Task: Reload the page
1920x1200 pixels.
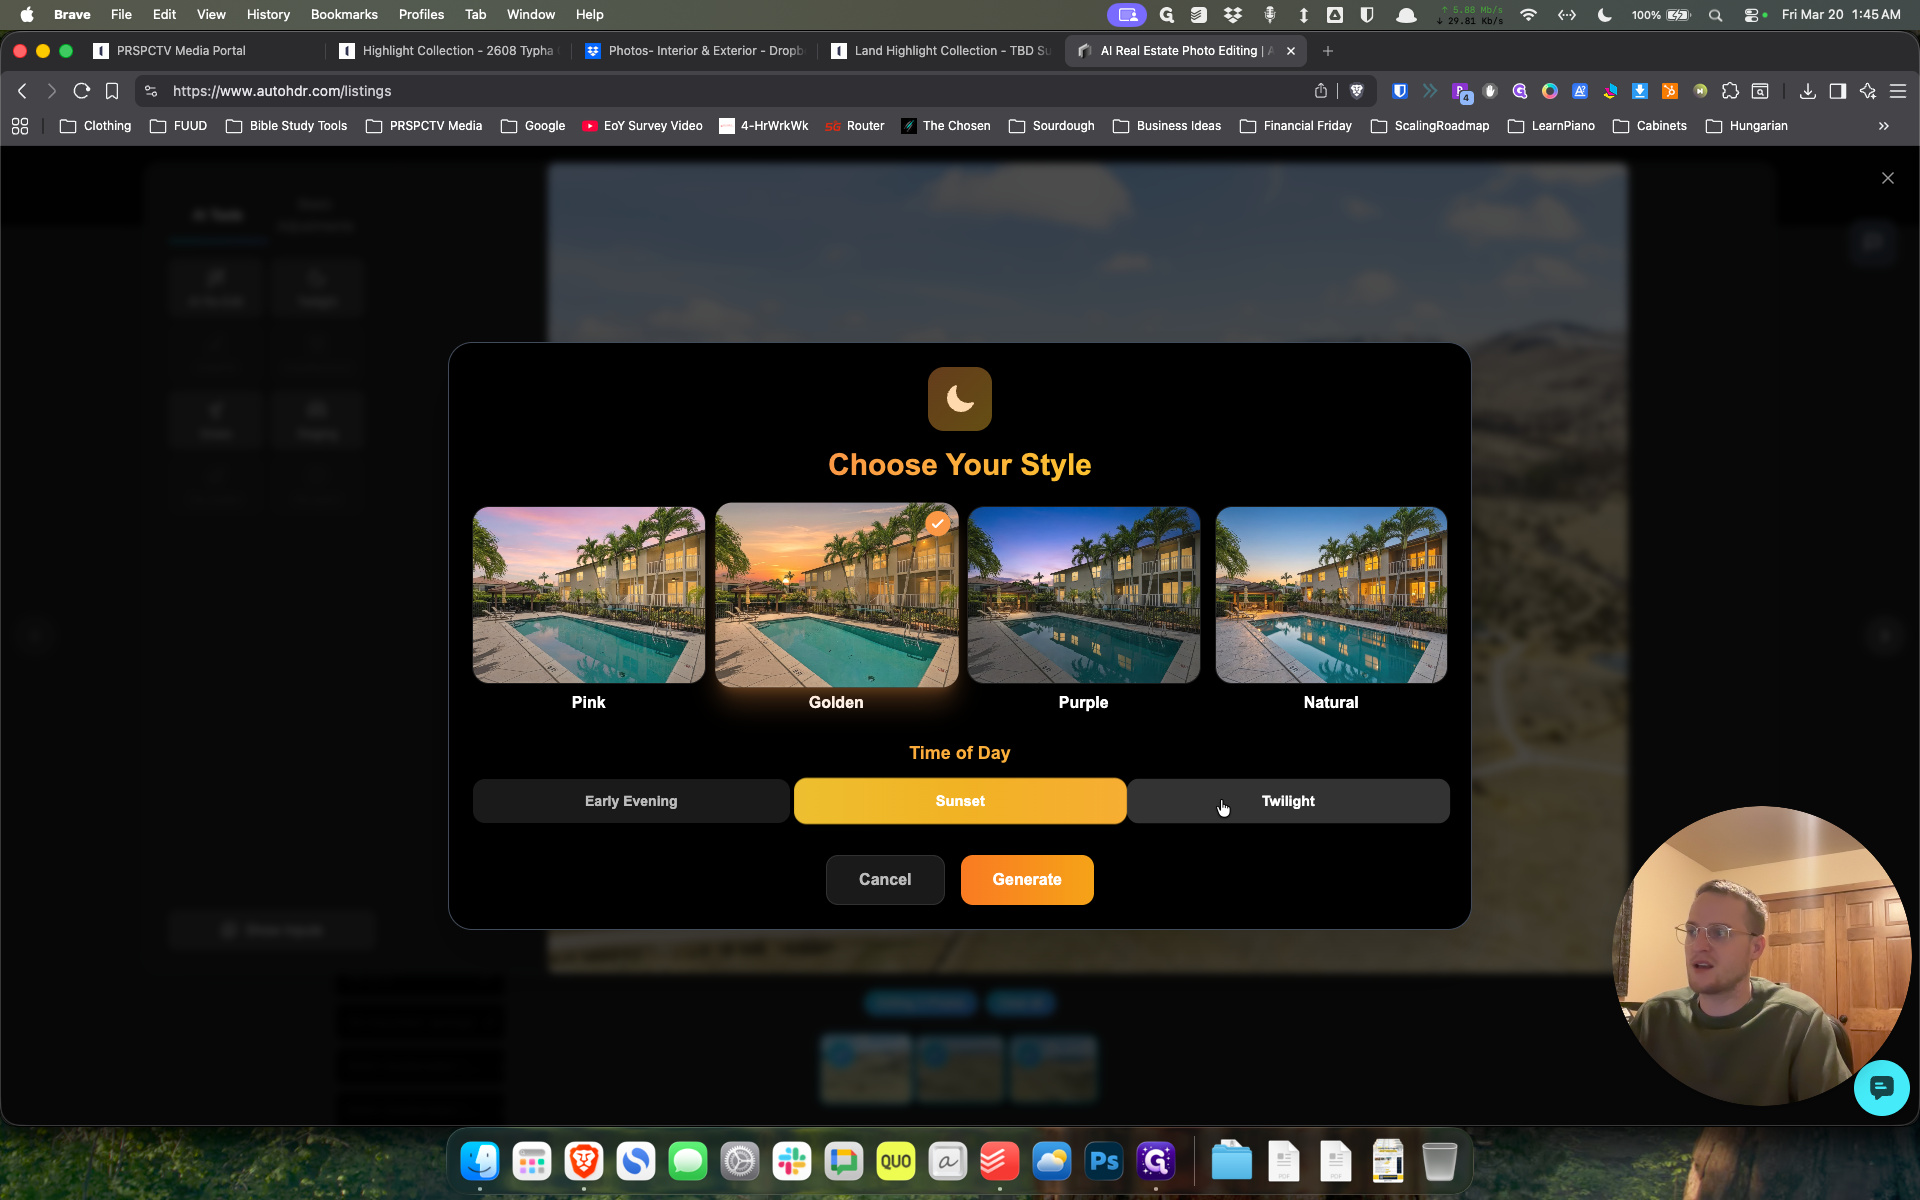Action: [x=82, y=91]
